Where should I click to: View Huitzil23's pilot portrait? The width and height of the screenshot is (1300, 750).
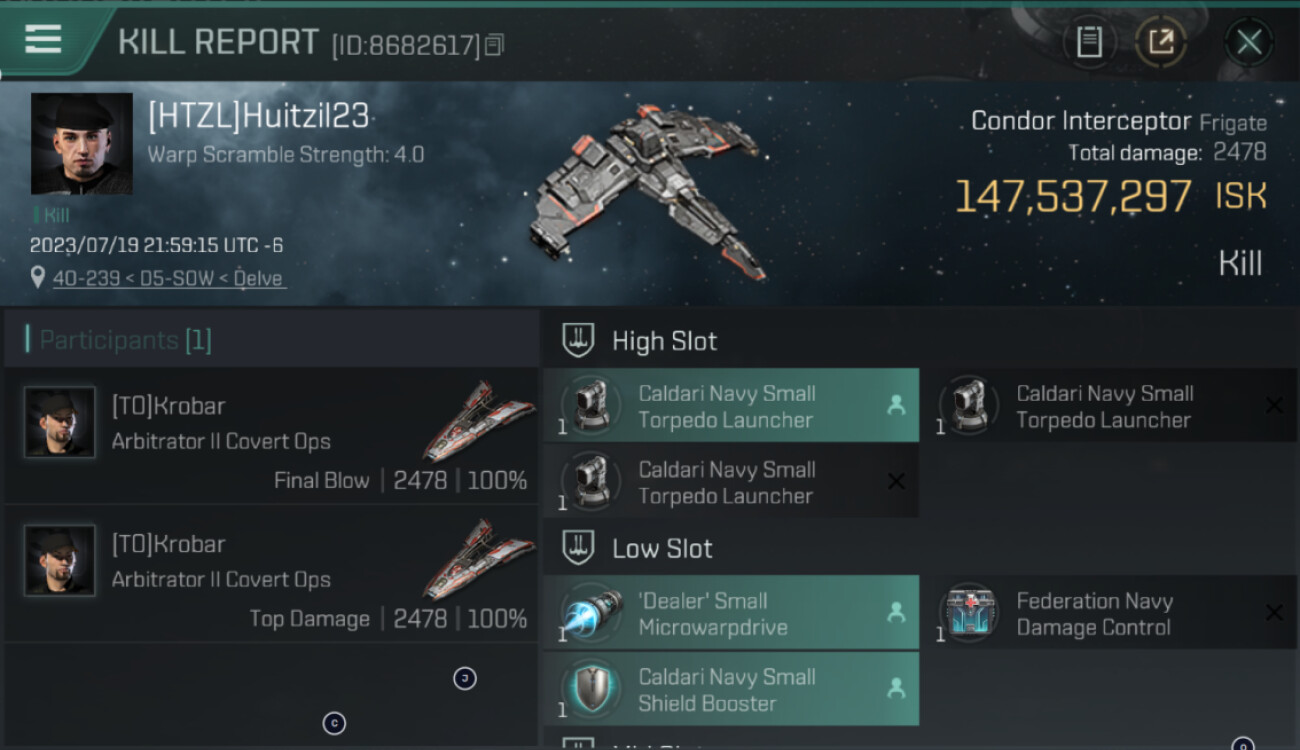point(81,144)
